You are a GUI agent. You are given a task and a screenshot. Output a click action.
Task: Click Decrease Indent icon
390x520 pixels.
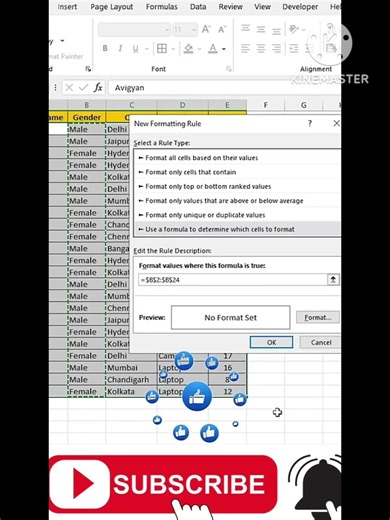click(294, 49)
